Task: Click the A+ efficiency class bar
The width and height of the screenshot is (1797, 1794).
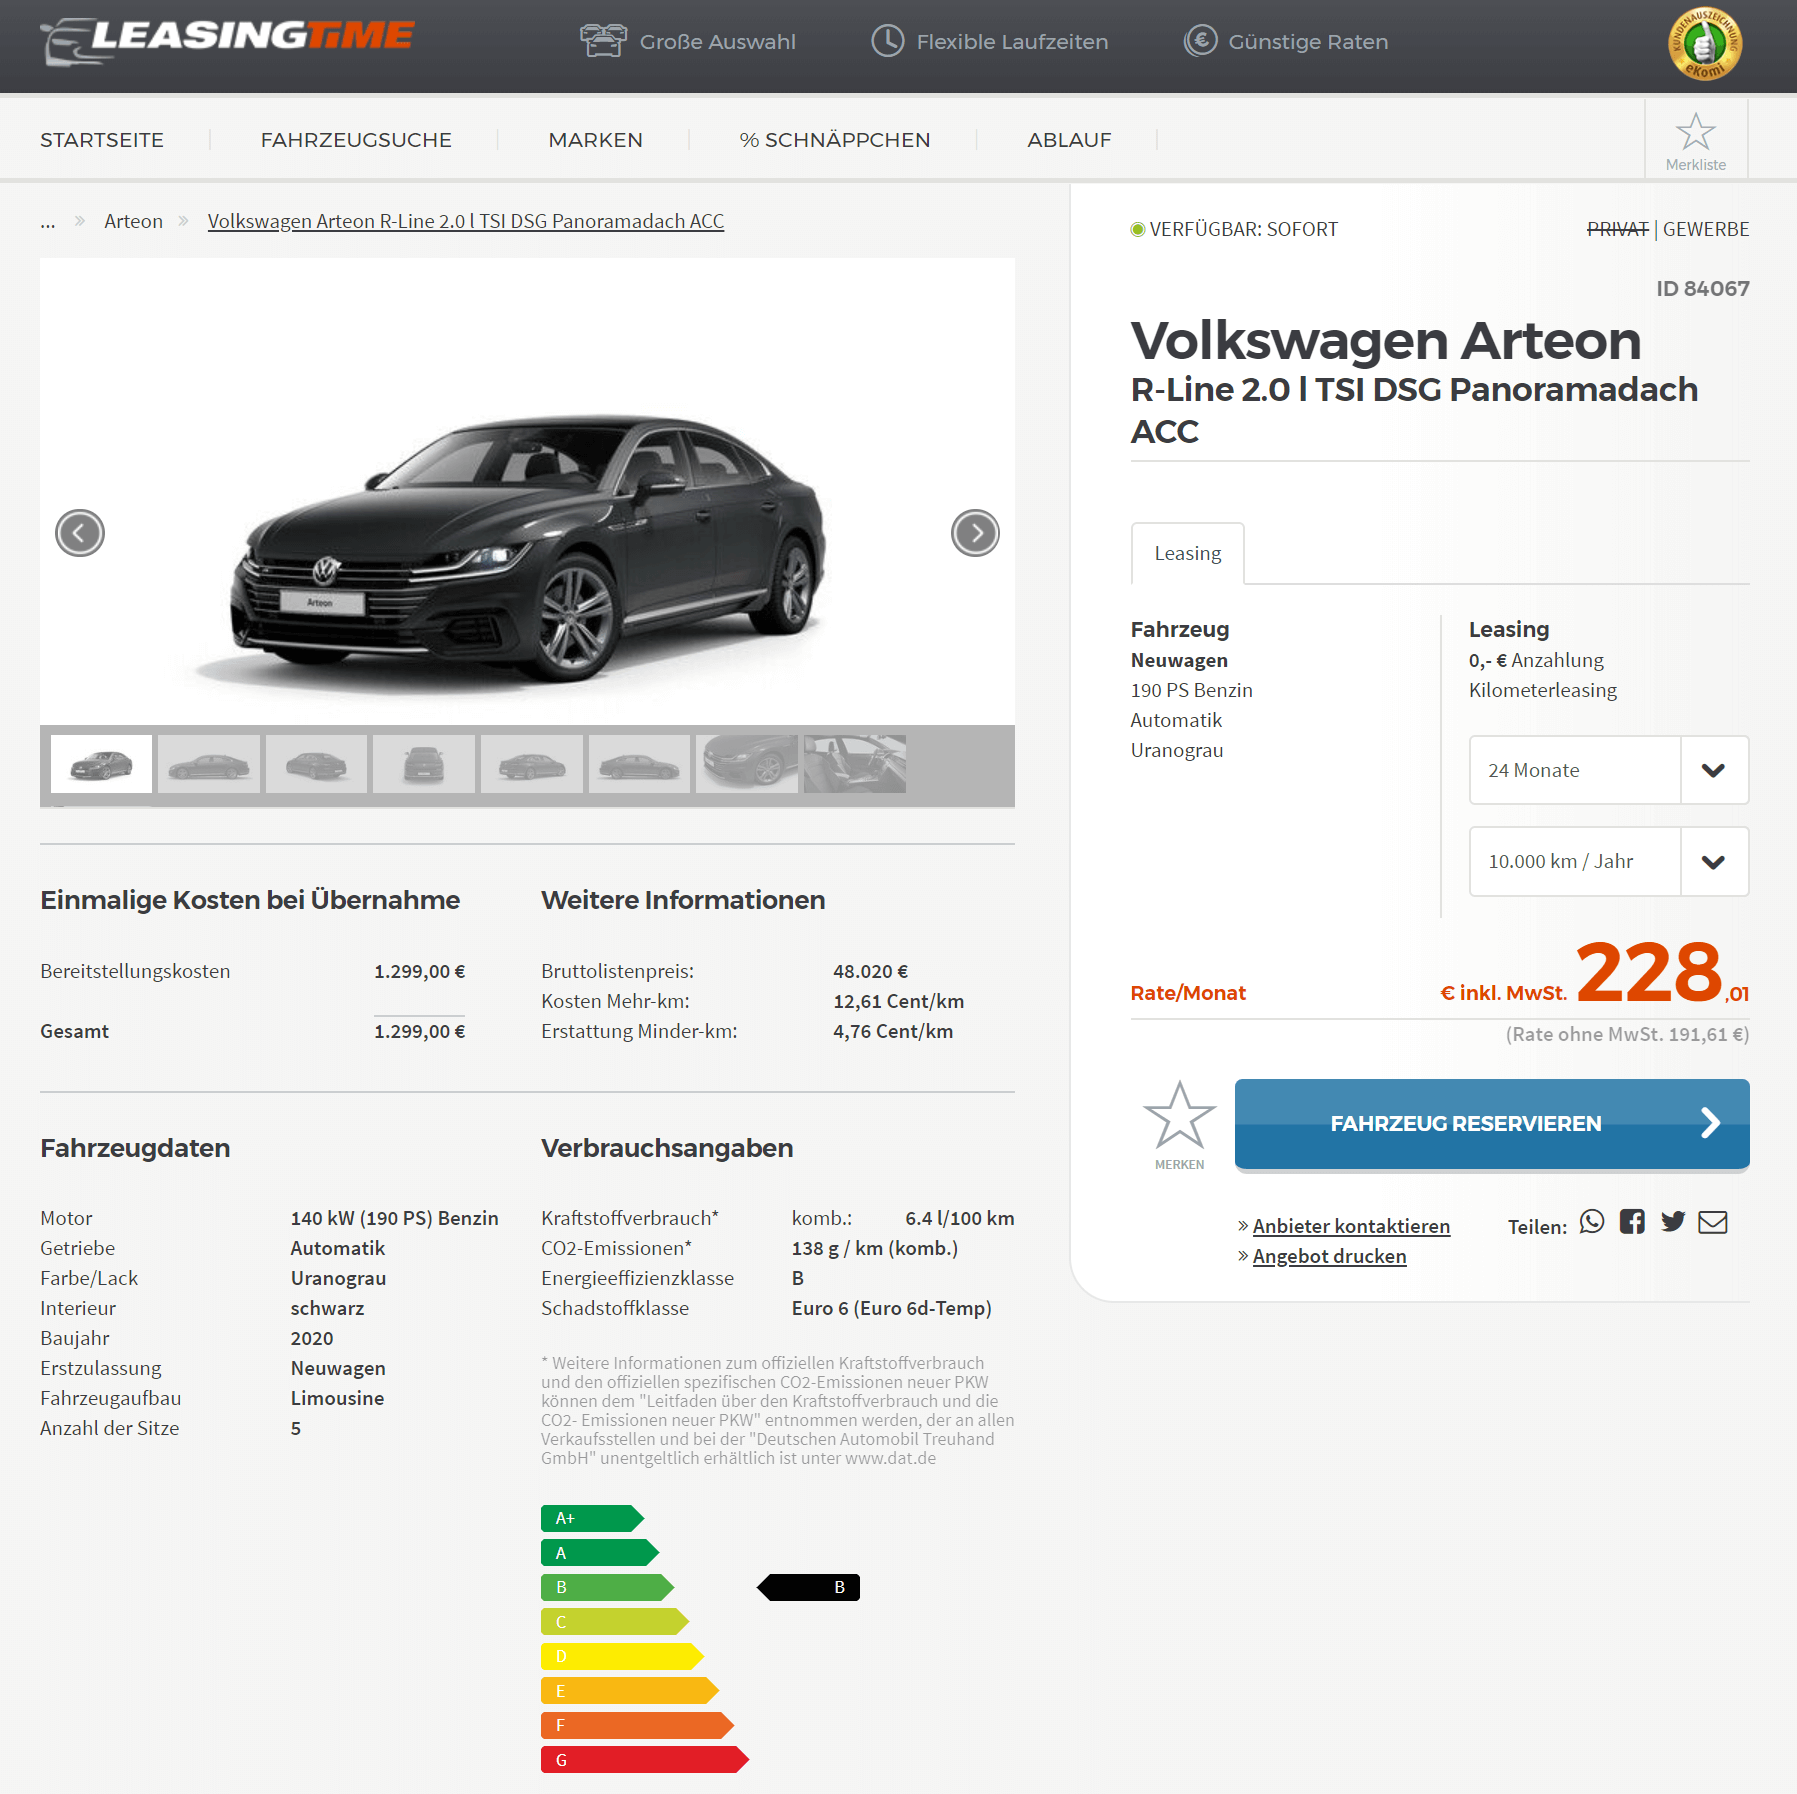Action: [x=592, y=1518]
